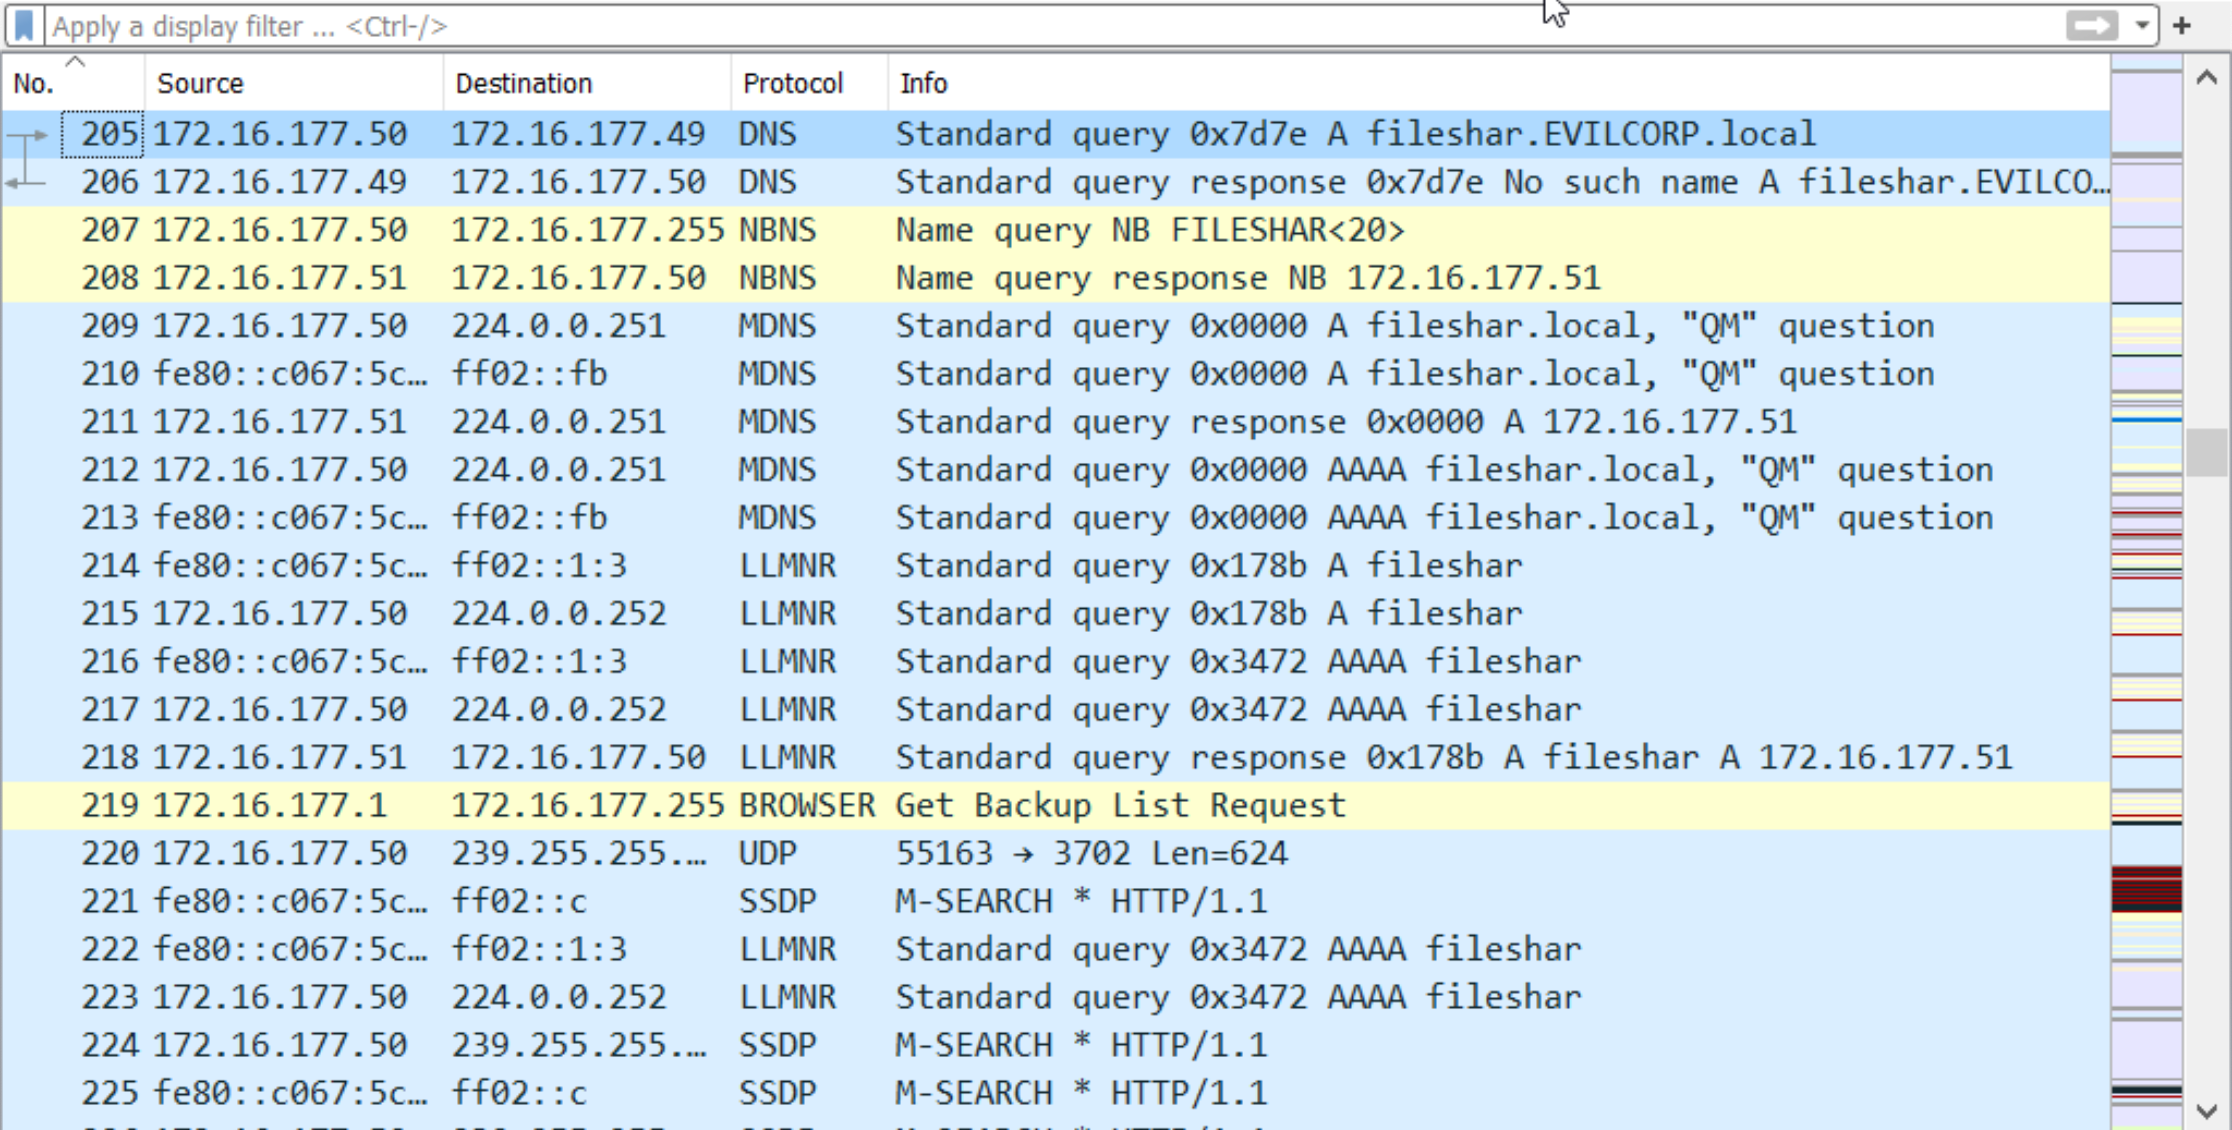Click the dark red band in the packet minimap
2232x1130 pixels.
2146,889
